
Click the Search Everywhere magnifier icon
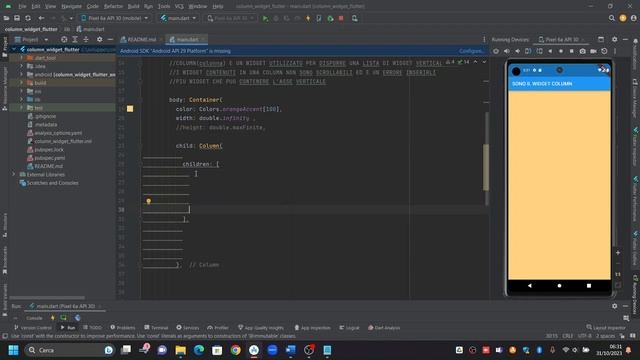coord(611,18)
